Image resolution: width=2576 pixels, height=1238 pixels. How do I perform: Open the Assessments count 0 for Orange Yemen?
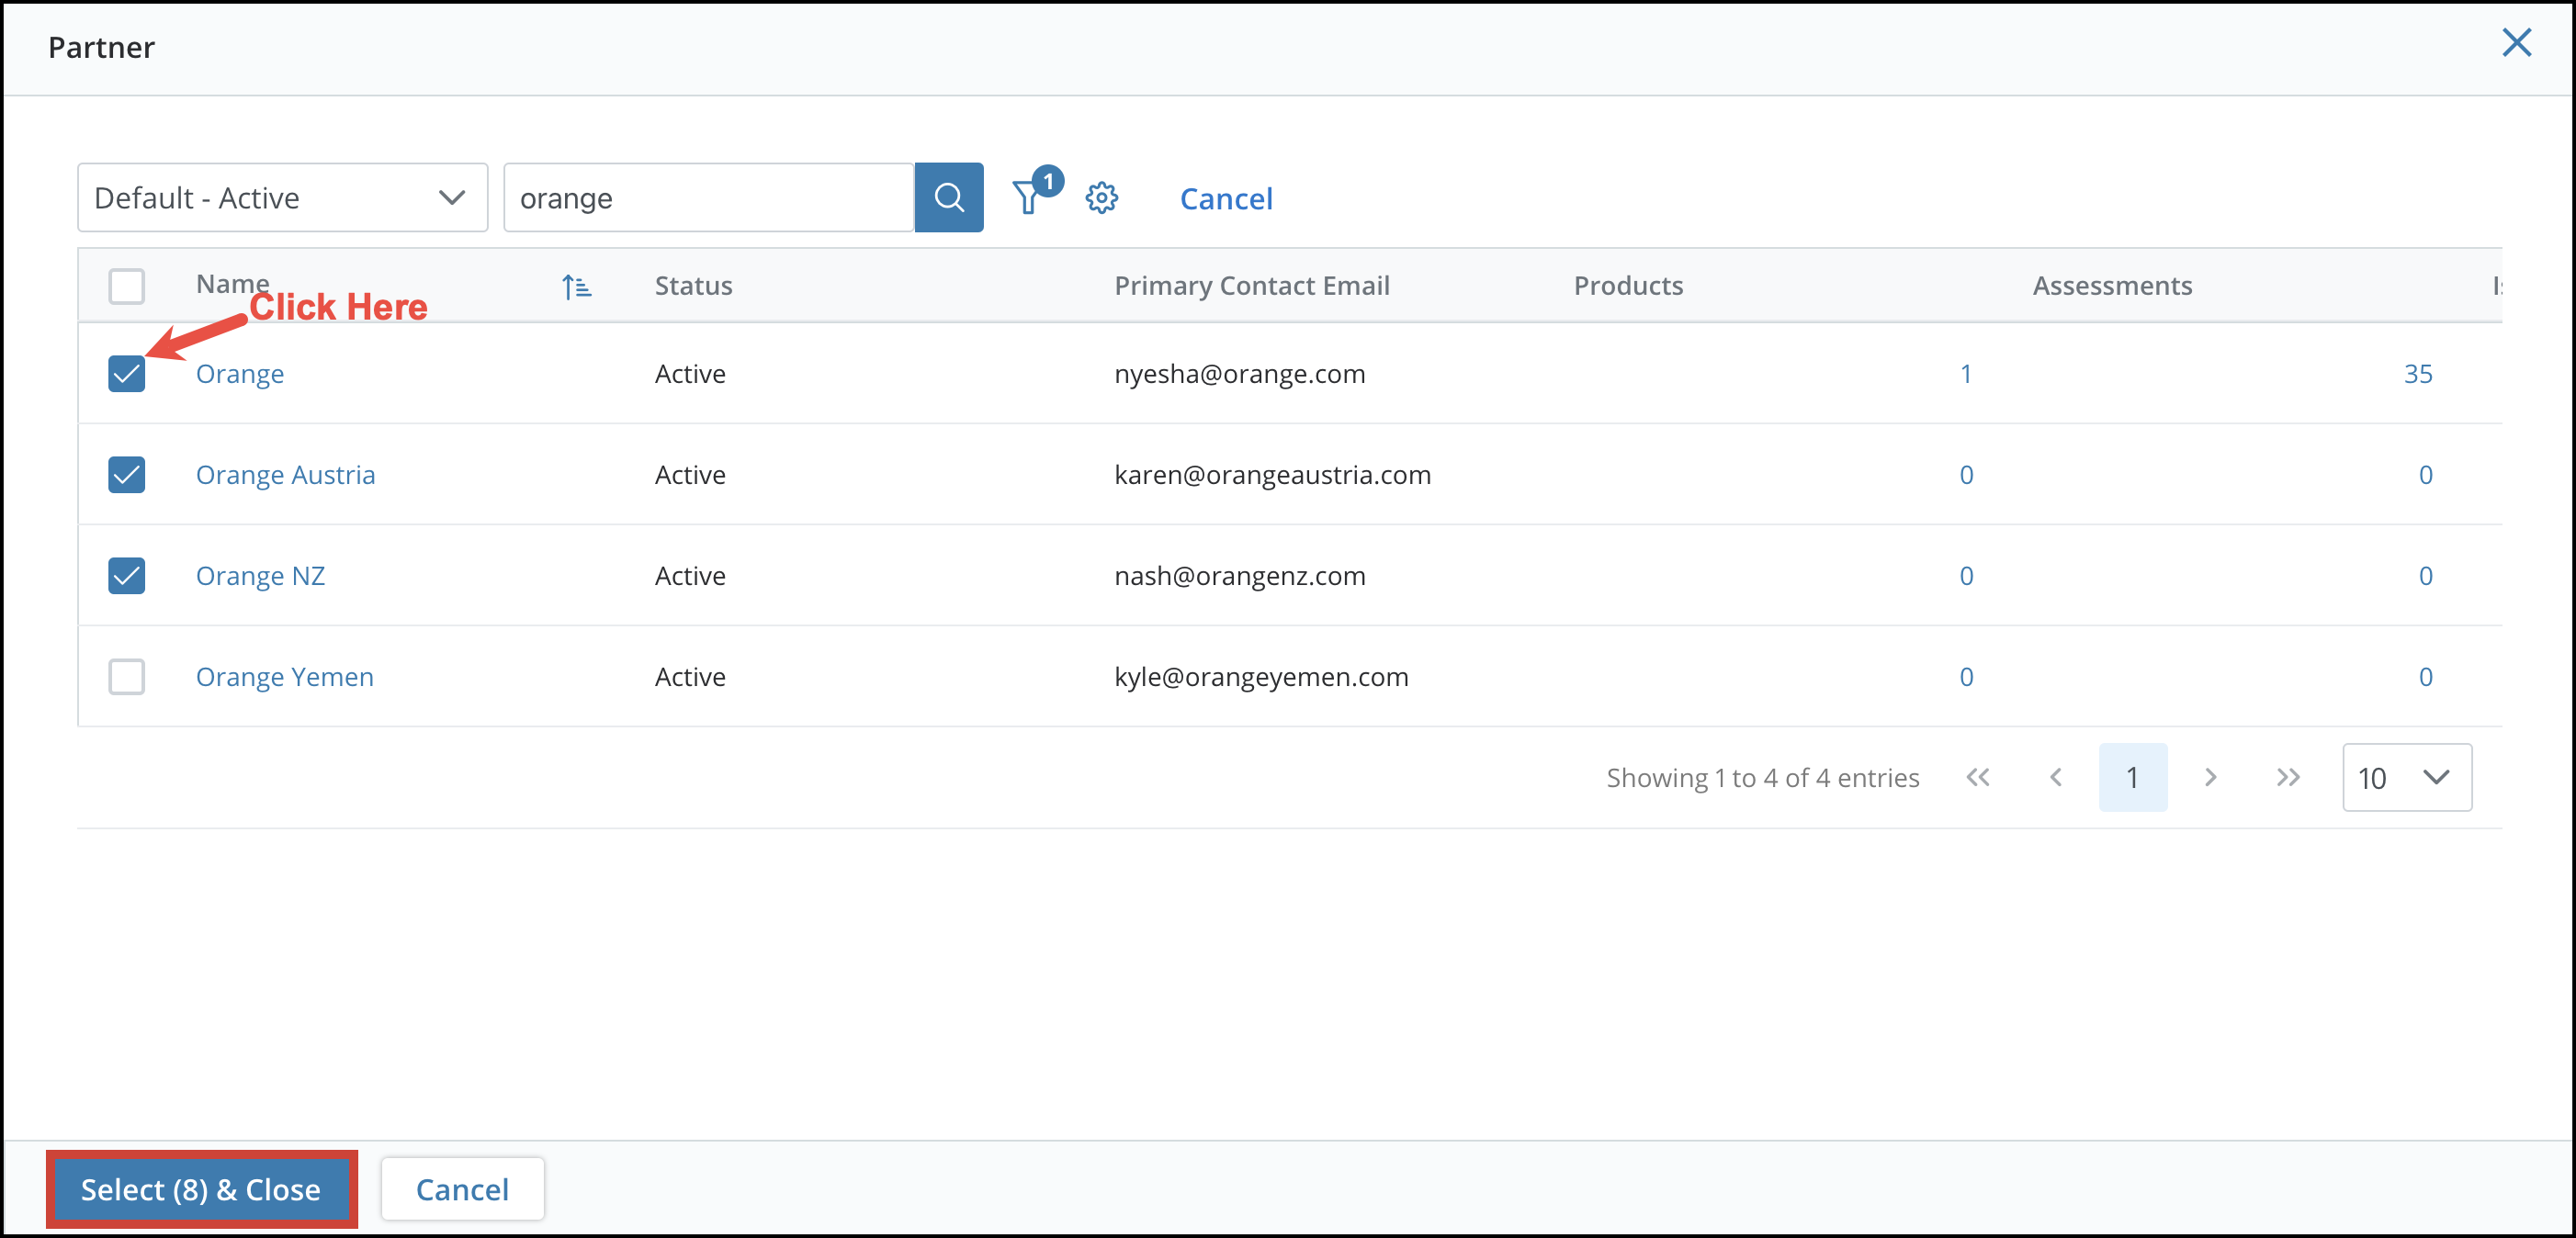(2425, 677)
